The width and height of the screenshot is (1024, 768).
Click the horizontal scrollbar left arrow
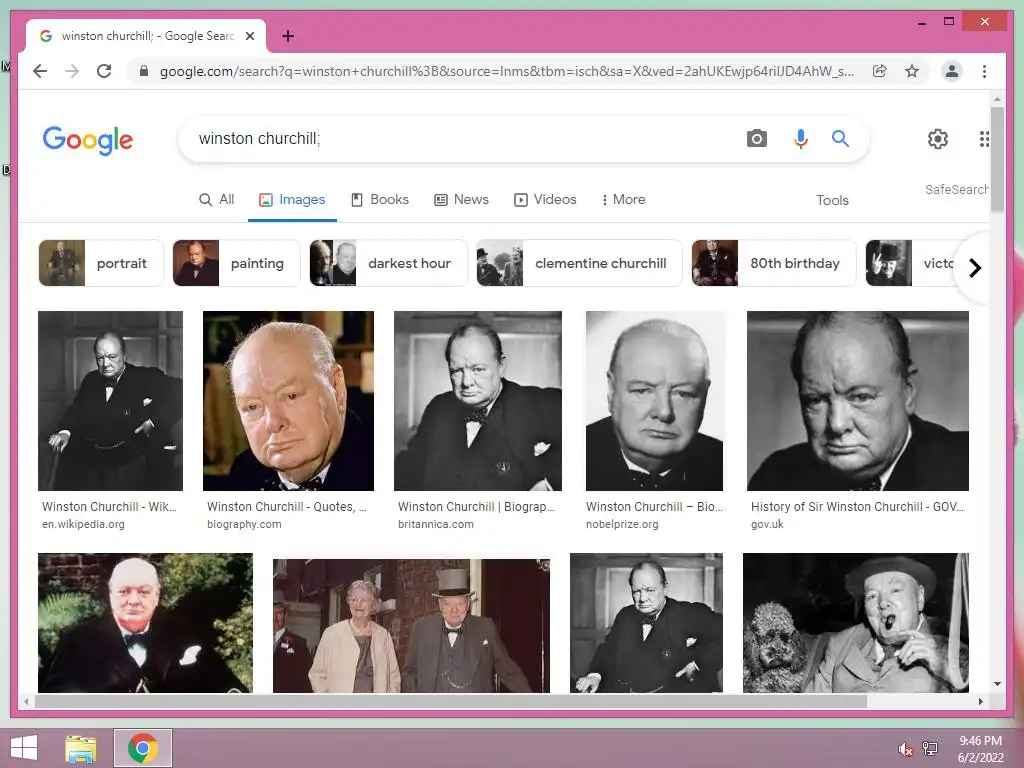pos(26,701)
